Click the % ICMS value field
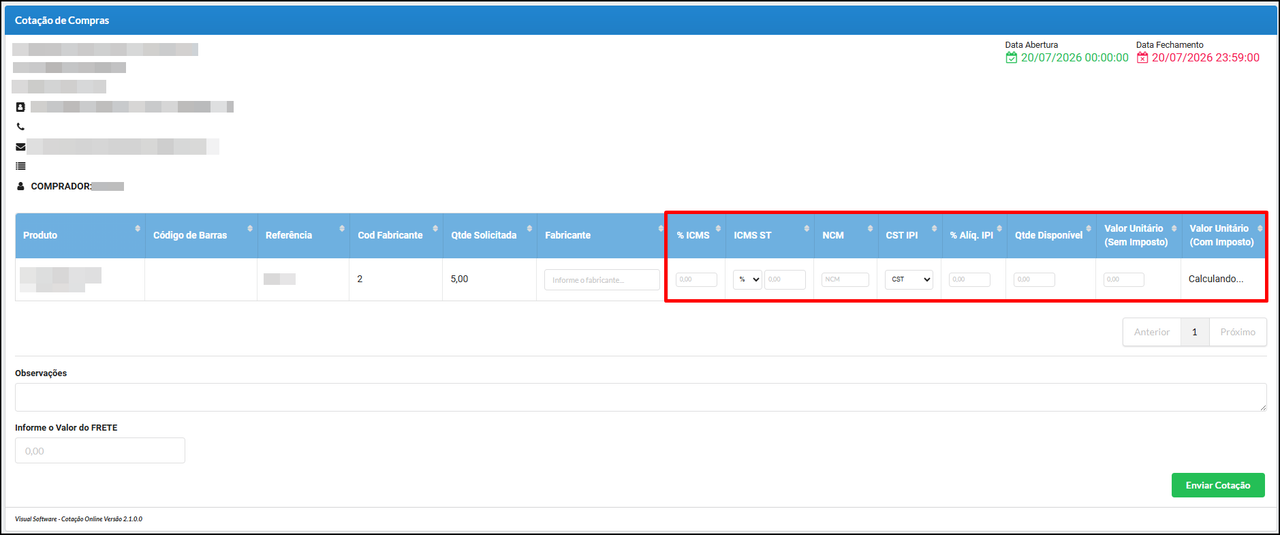The image size is (1280, 535). click(x=696, y=280)
